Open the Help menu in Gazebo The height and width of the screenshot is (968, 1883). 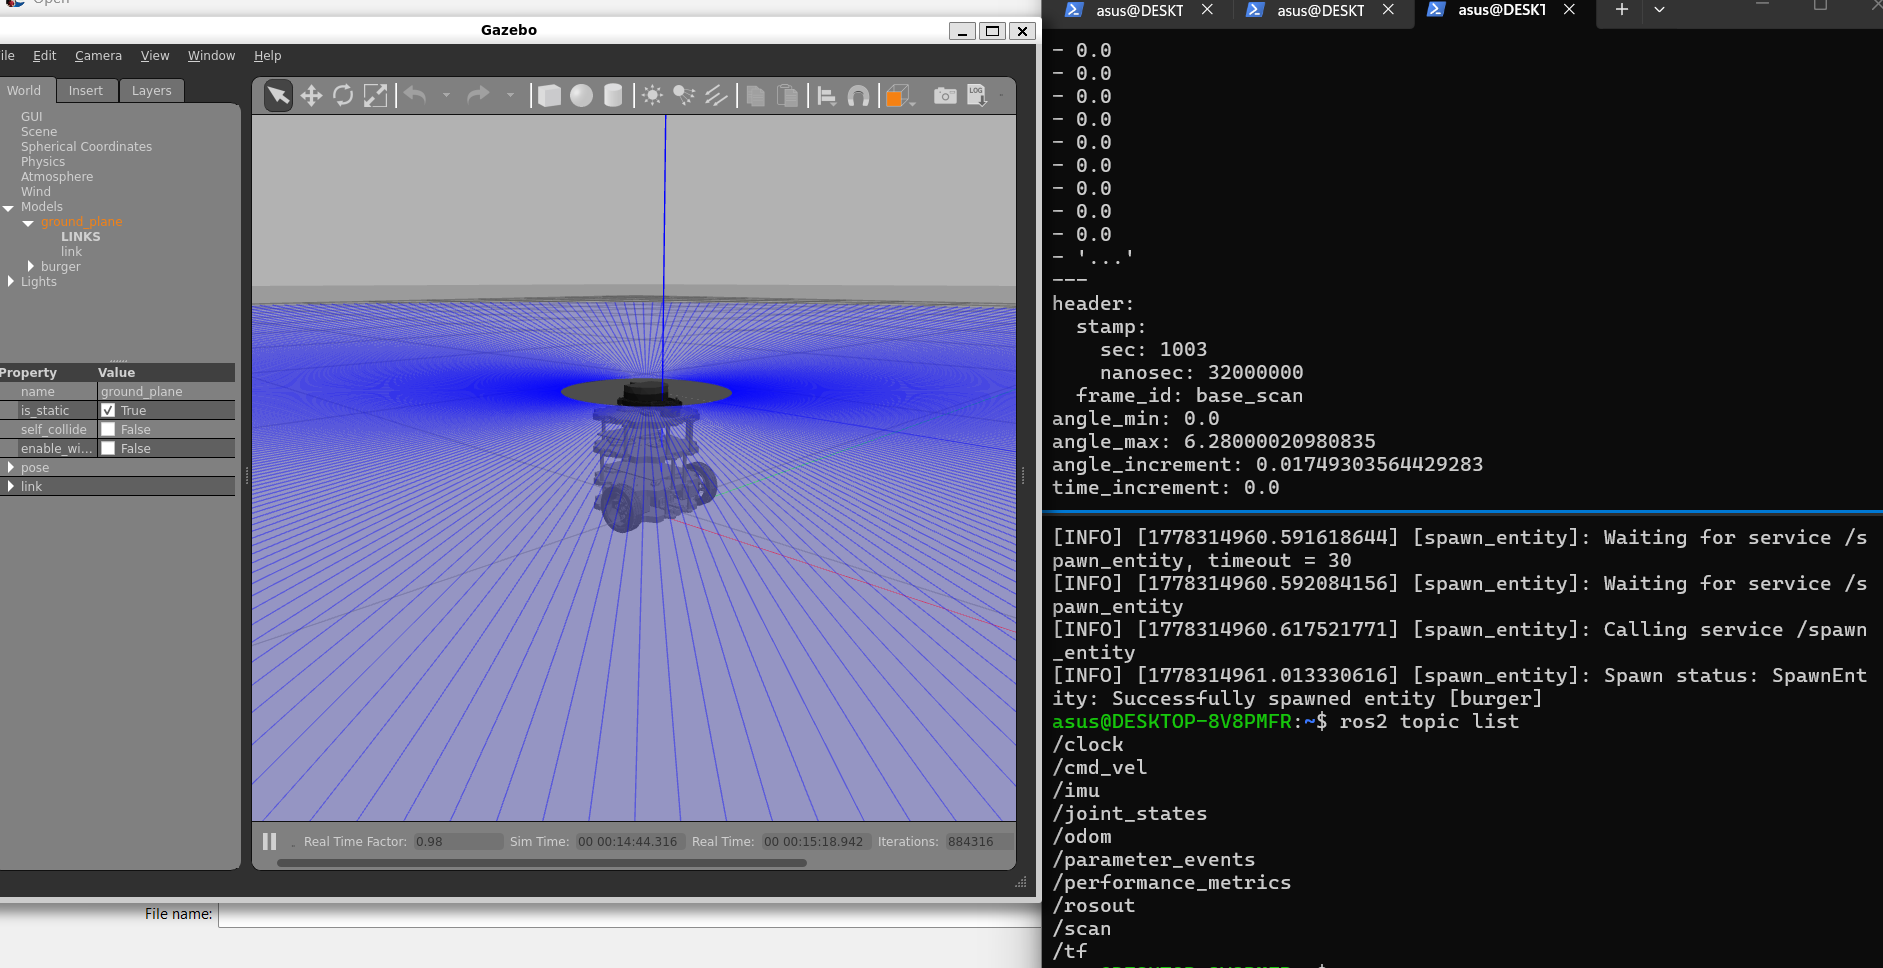pos(267,56)
